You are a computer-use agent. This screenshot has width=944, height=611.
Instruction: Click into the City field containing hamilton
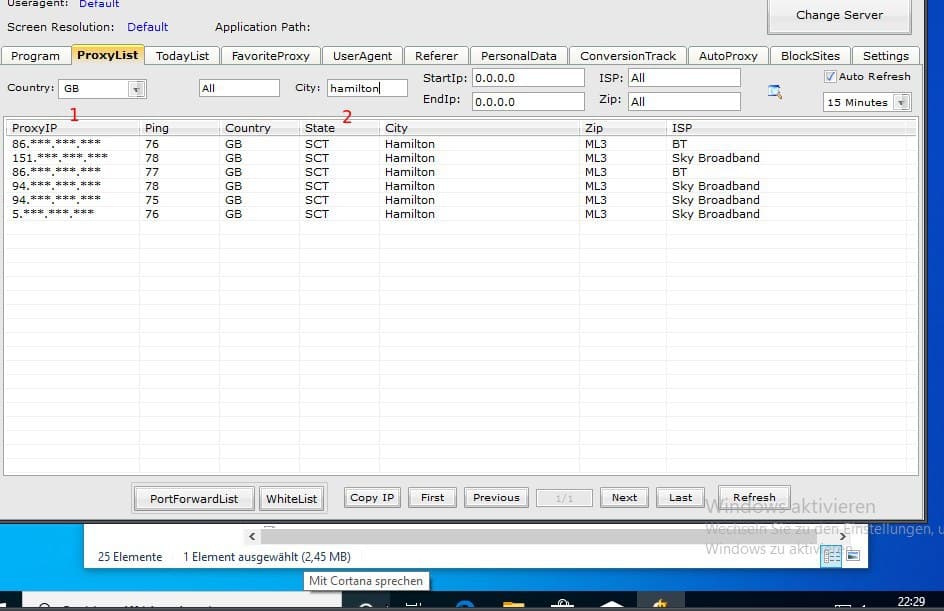366,88
